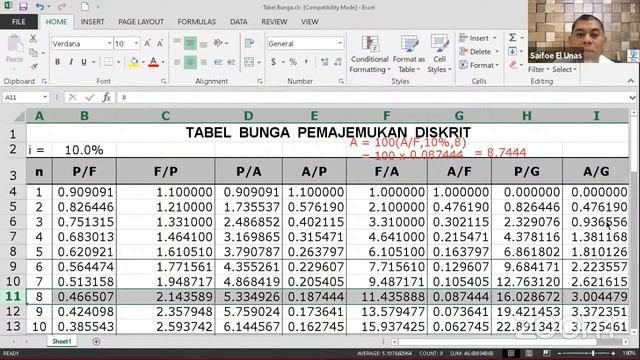Screen dimensions: 640x360
Task: Switch to the REVIEW tab
Action: coord(274,22)
